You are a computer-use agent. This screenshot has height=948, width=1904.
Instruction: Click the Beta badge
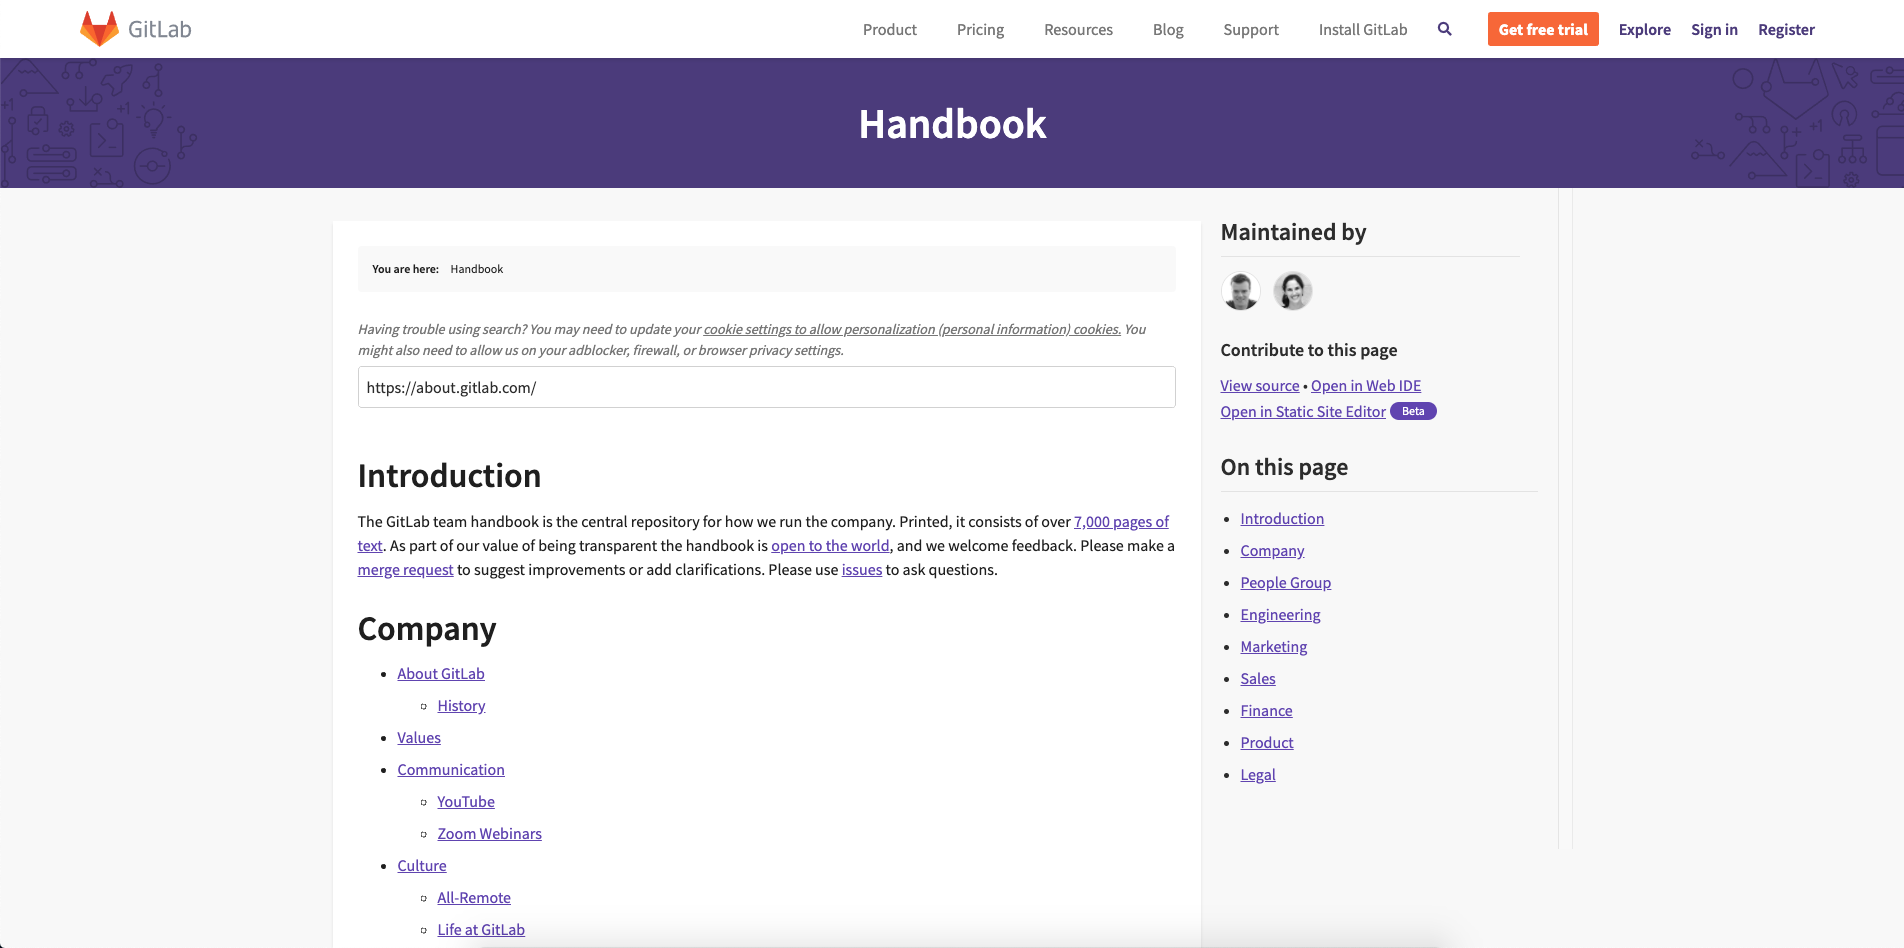(1413, 411)
